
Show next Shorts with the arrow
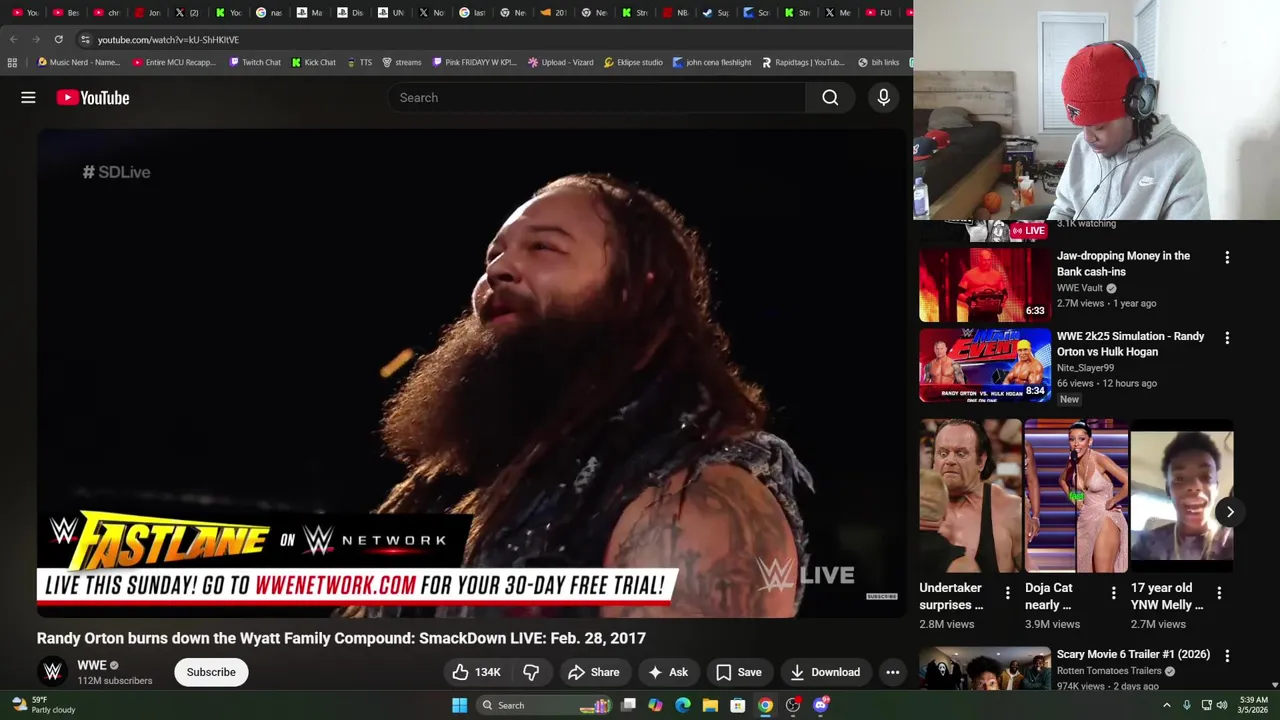pos(1230,512)
